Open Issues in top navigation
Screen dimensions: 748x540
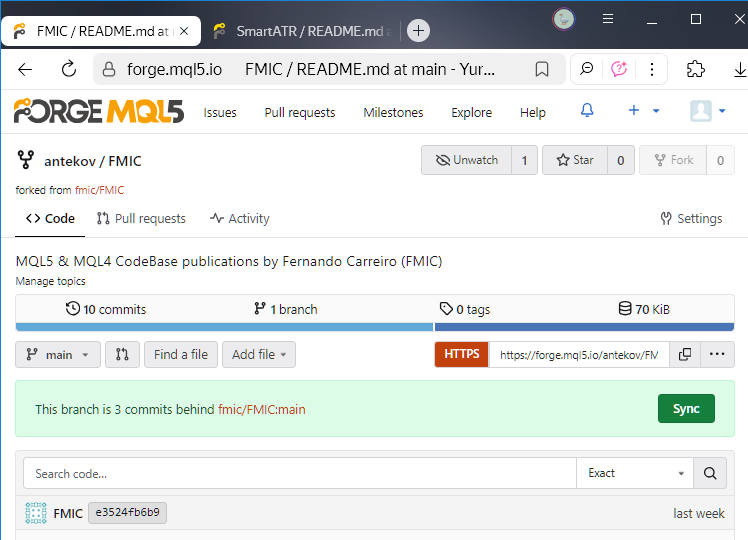pyautogui.click(x=220, y=113)
